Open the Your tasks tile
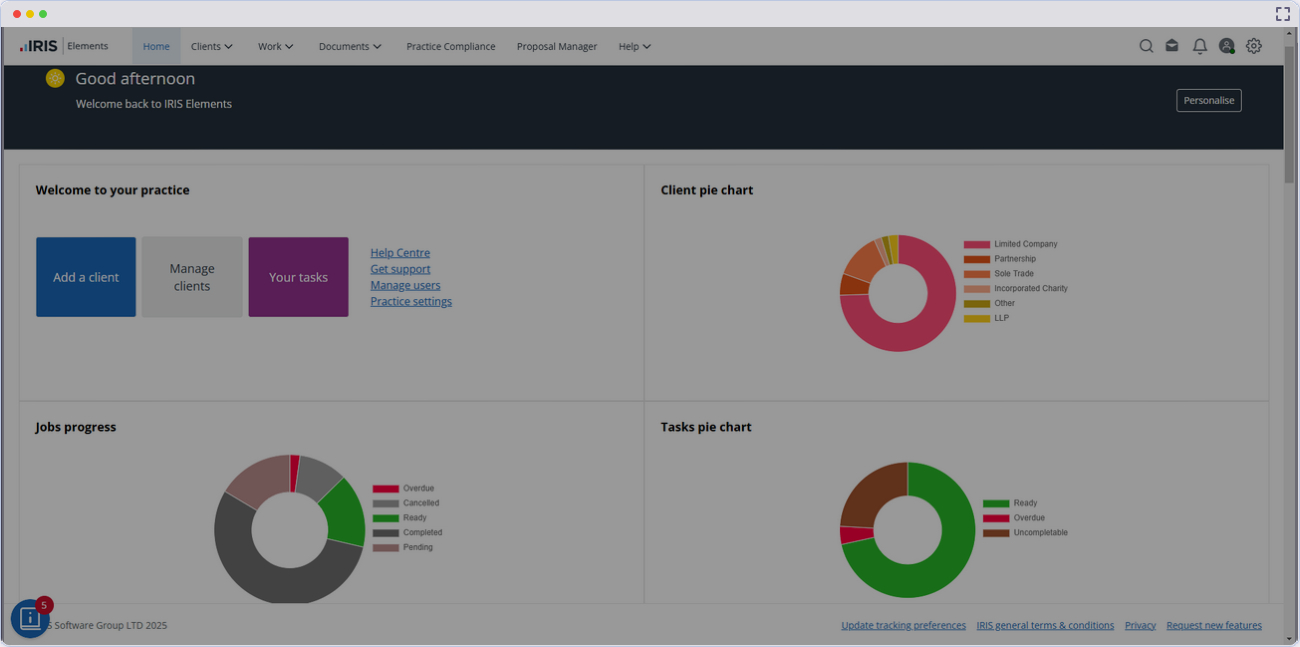 (x=298, y=277)
